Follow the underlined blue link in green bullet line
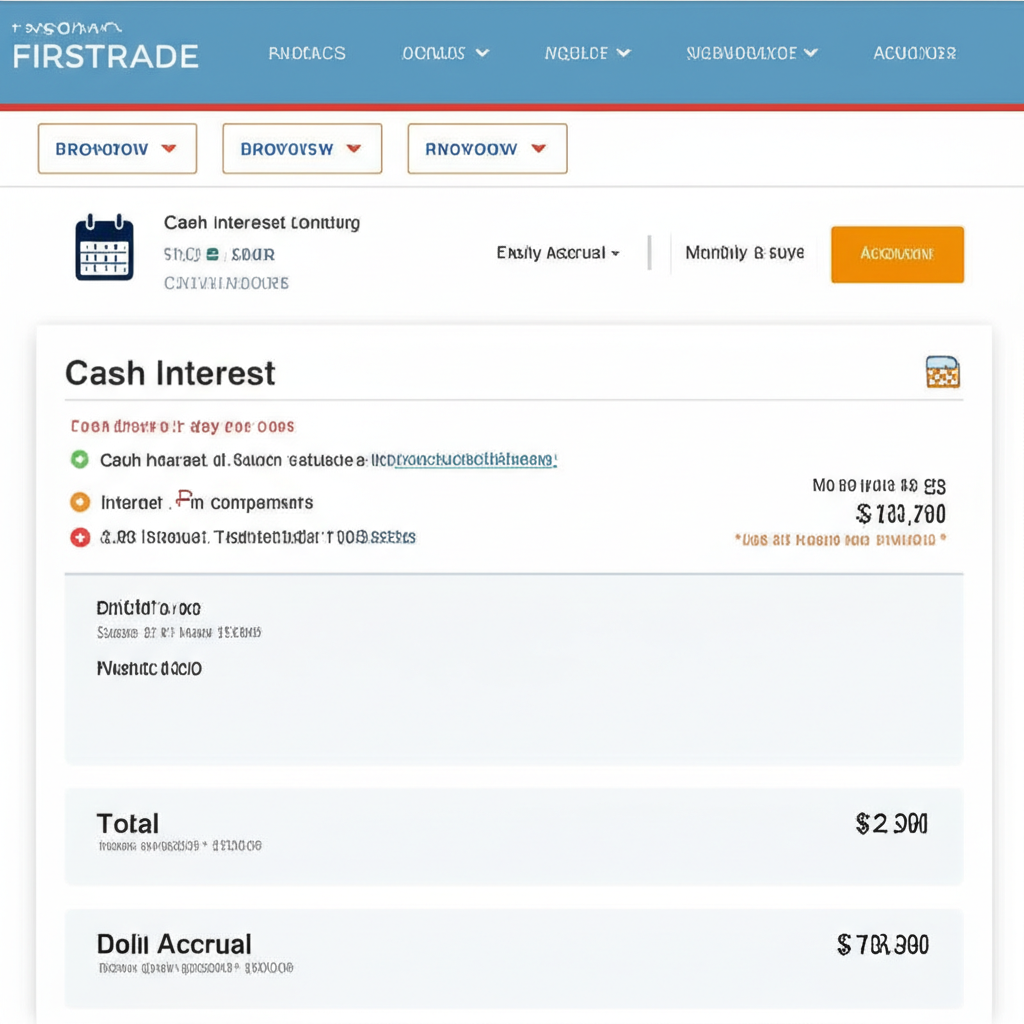1024x1024 pixels. coord(476,460)
